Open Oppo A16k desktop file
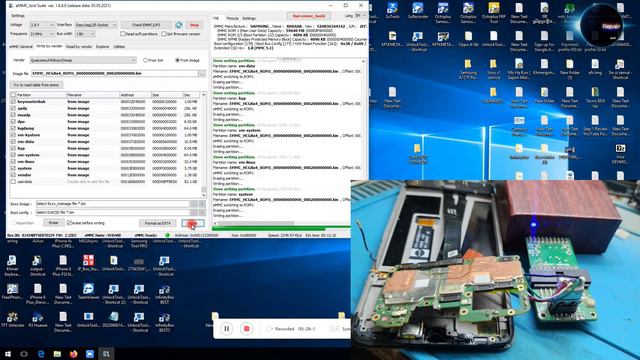 468,39
